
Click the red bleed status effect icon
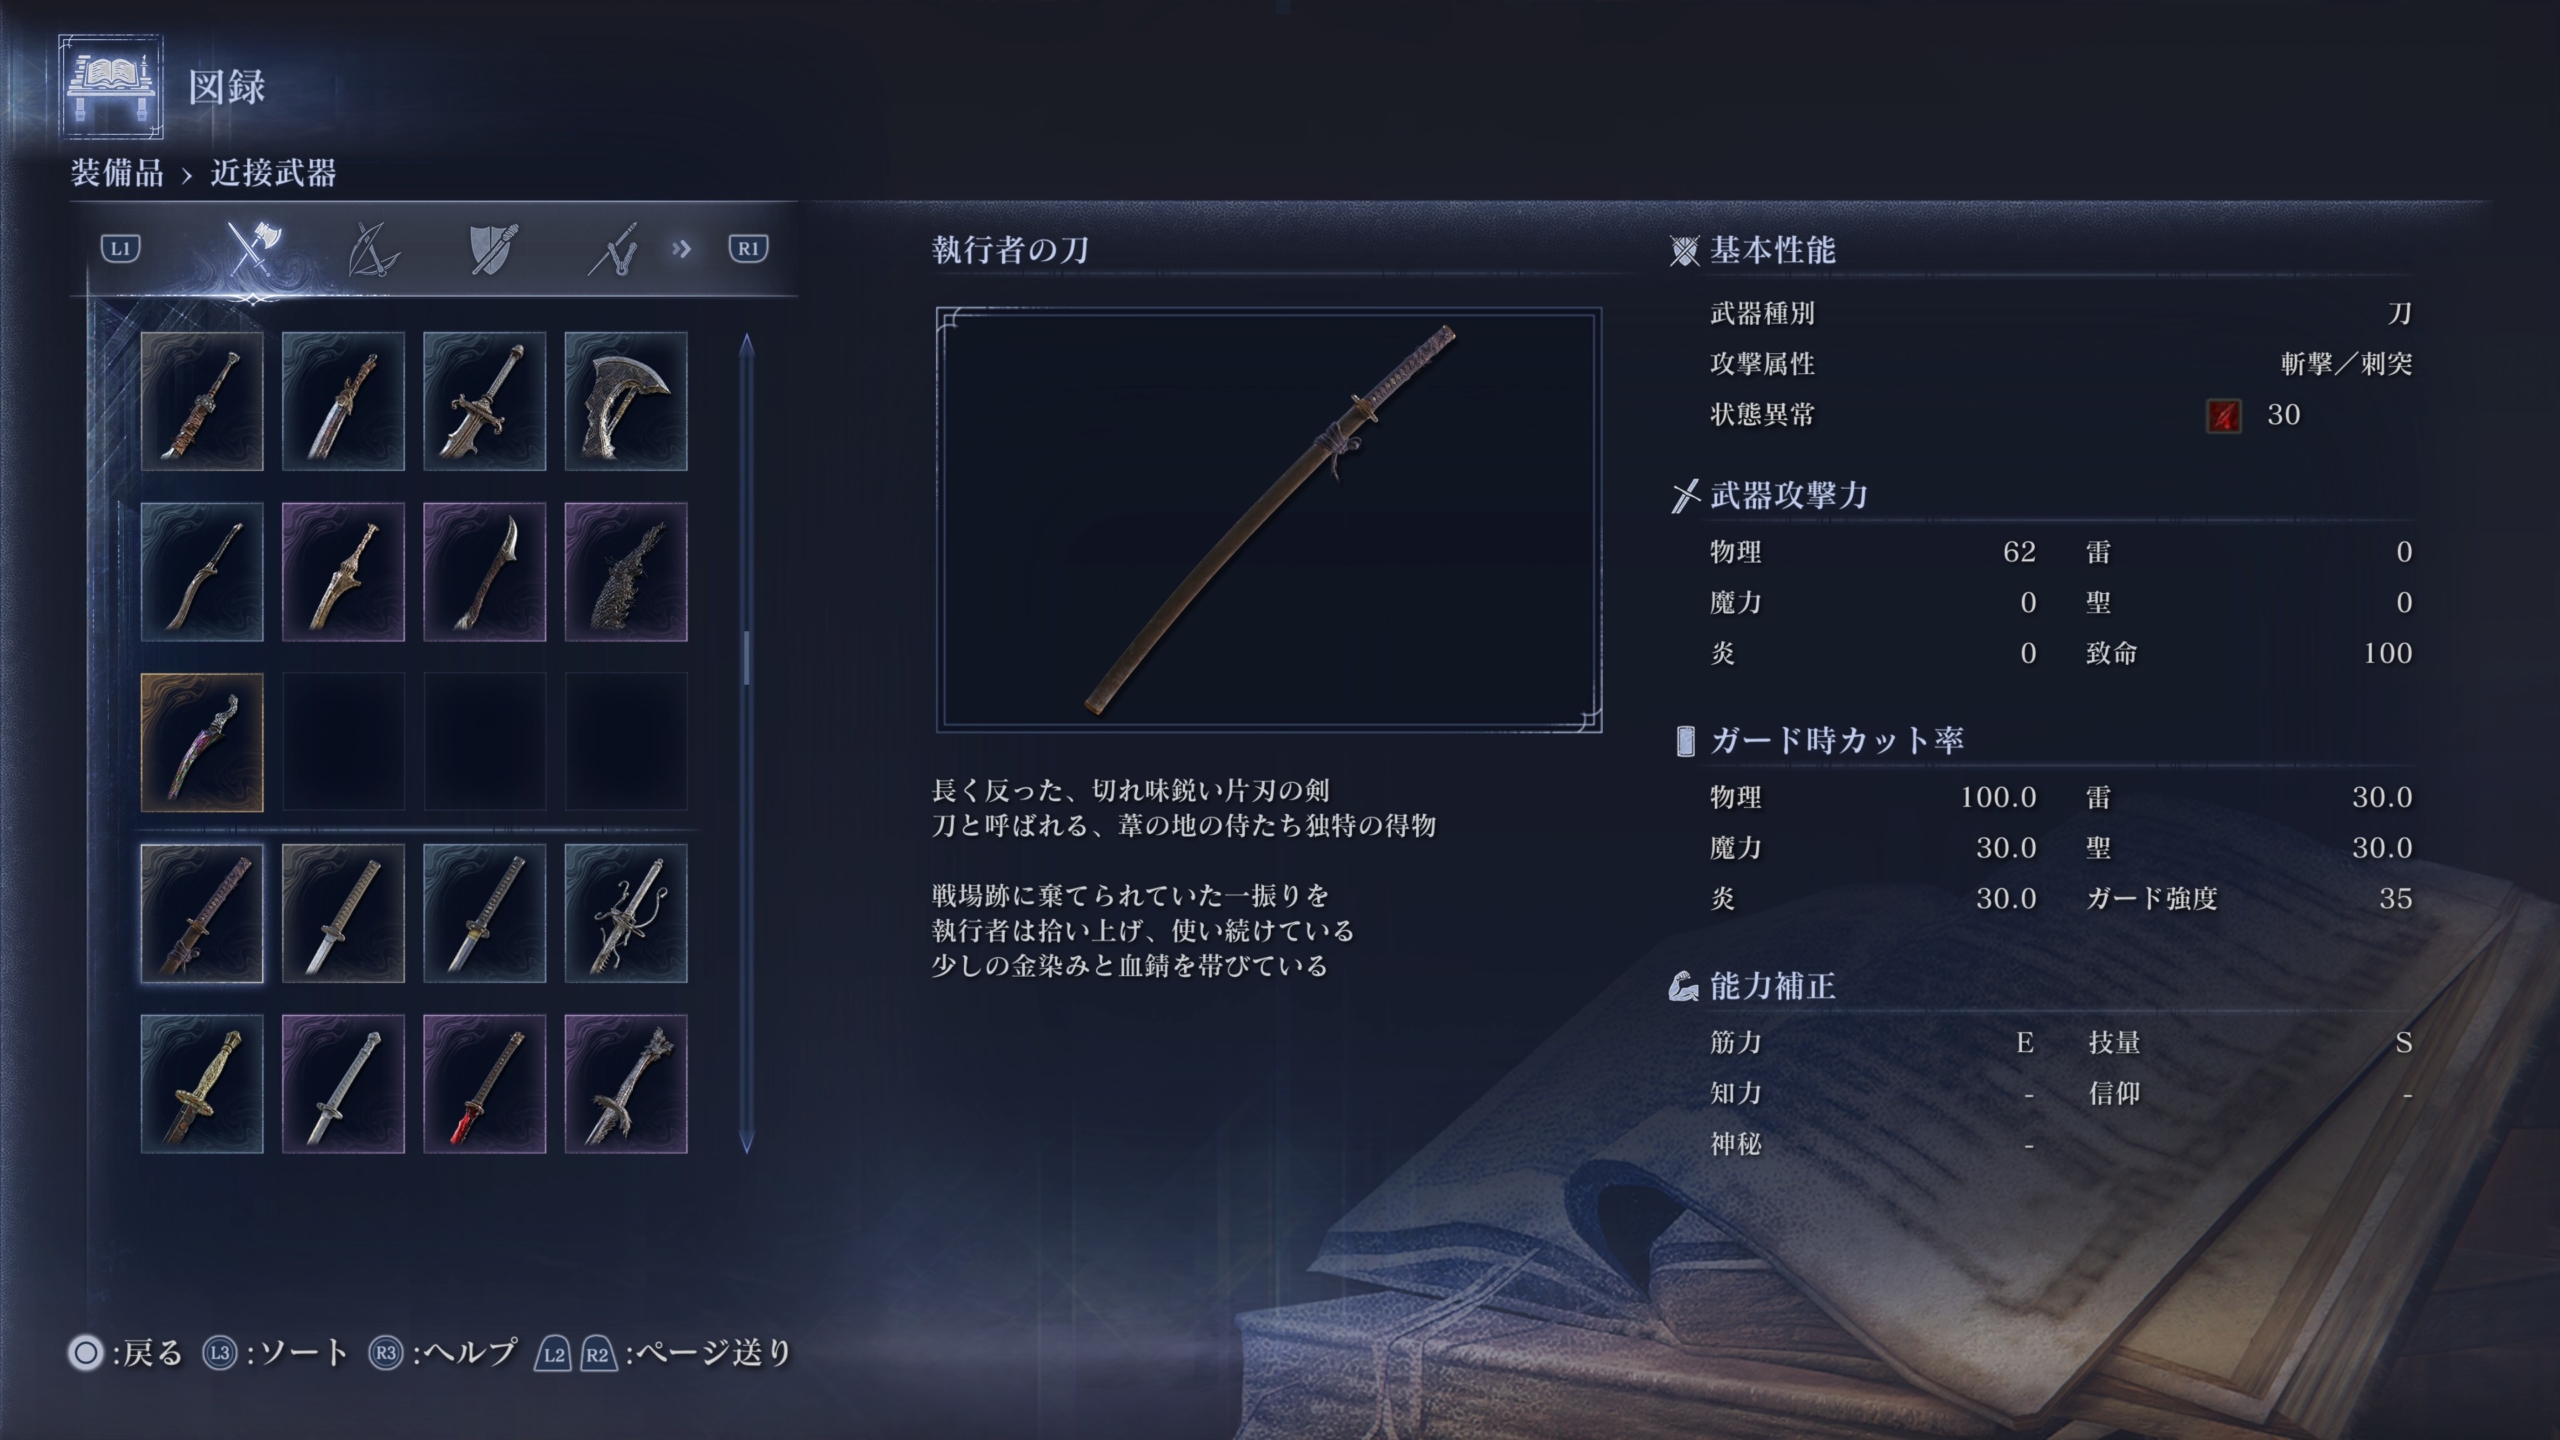pos(2223,416)
